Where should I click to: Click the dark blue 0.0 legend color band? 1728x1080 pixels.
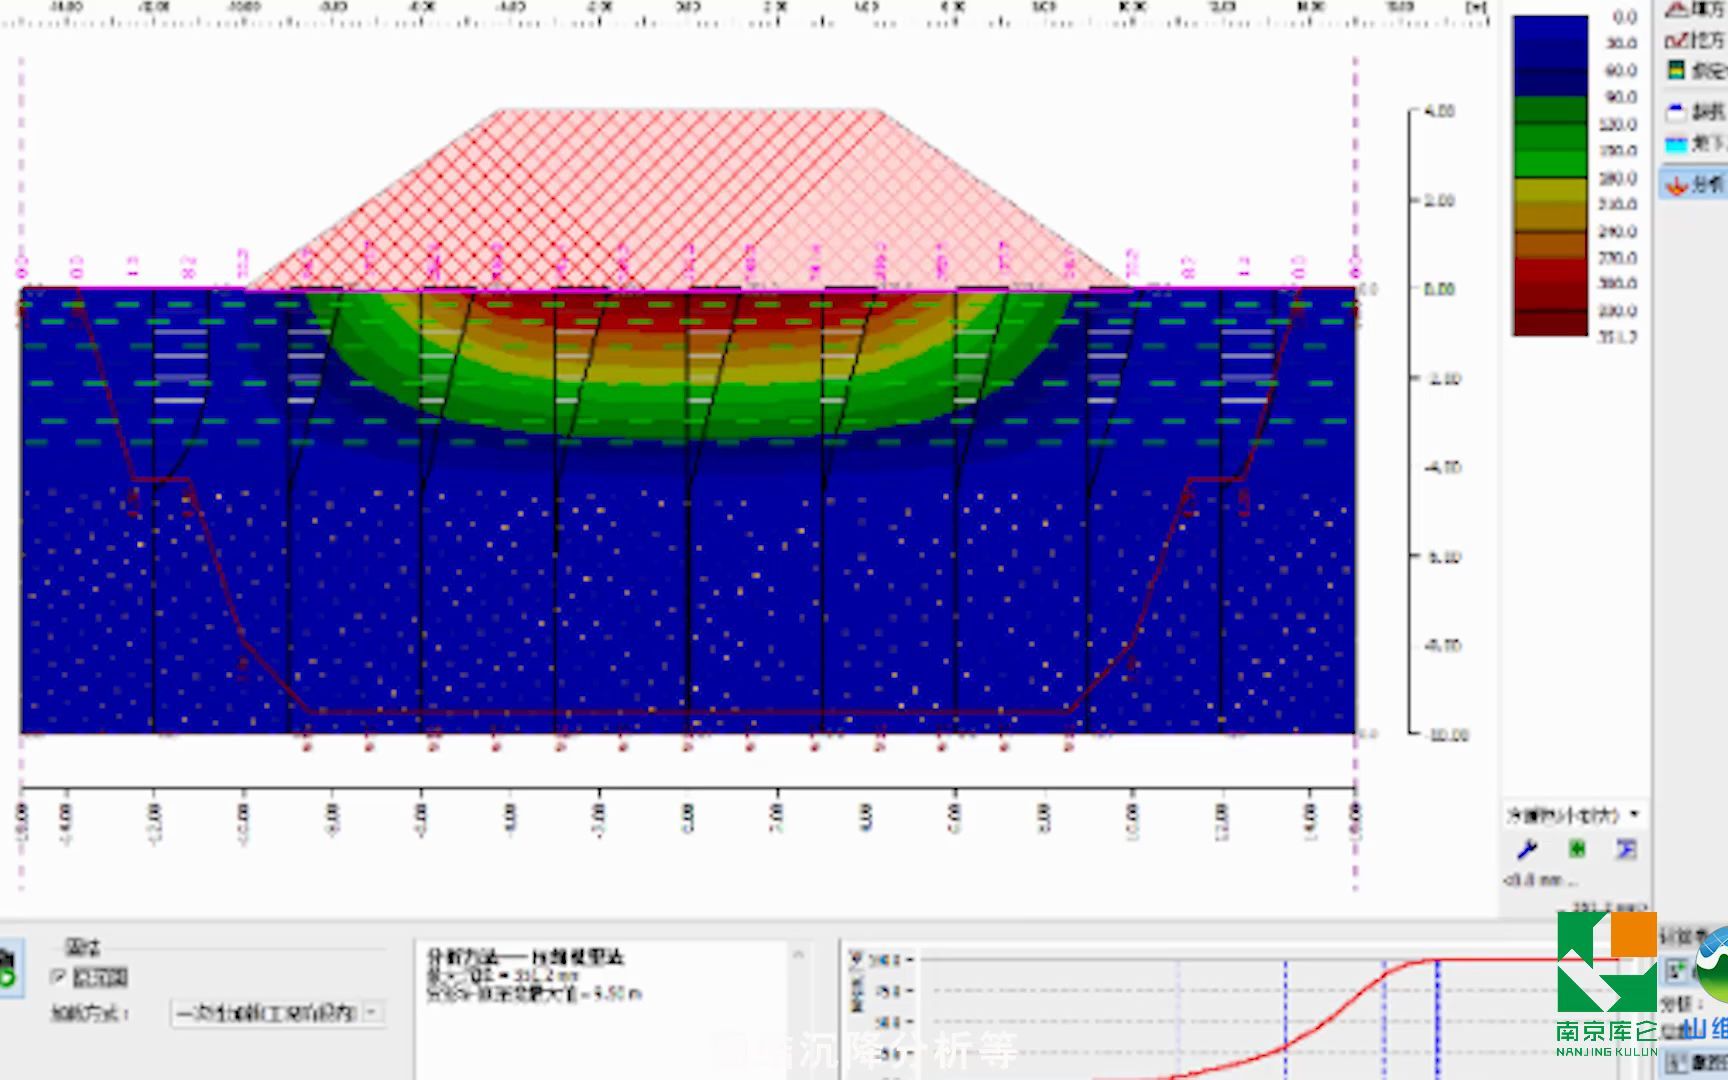[1550, 28]
